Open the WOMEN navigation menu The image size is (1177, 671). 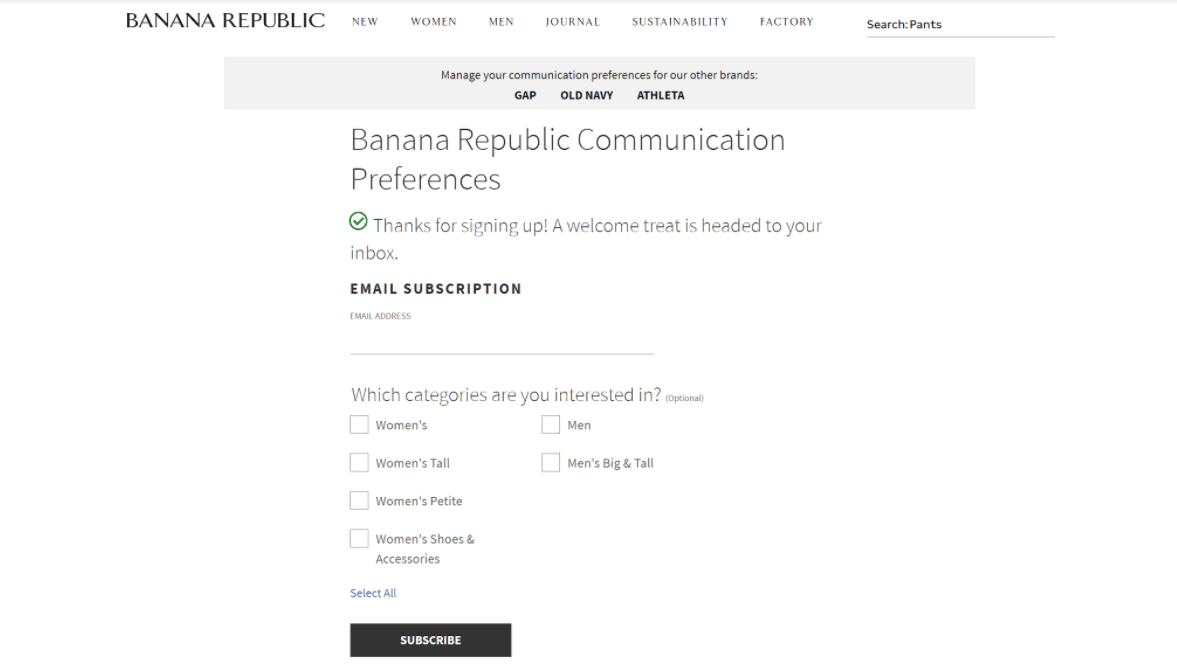pos(434,22)
